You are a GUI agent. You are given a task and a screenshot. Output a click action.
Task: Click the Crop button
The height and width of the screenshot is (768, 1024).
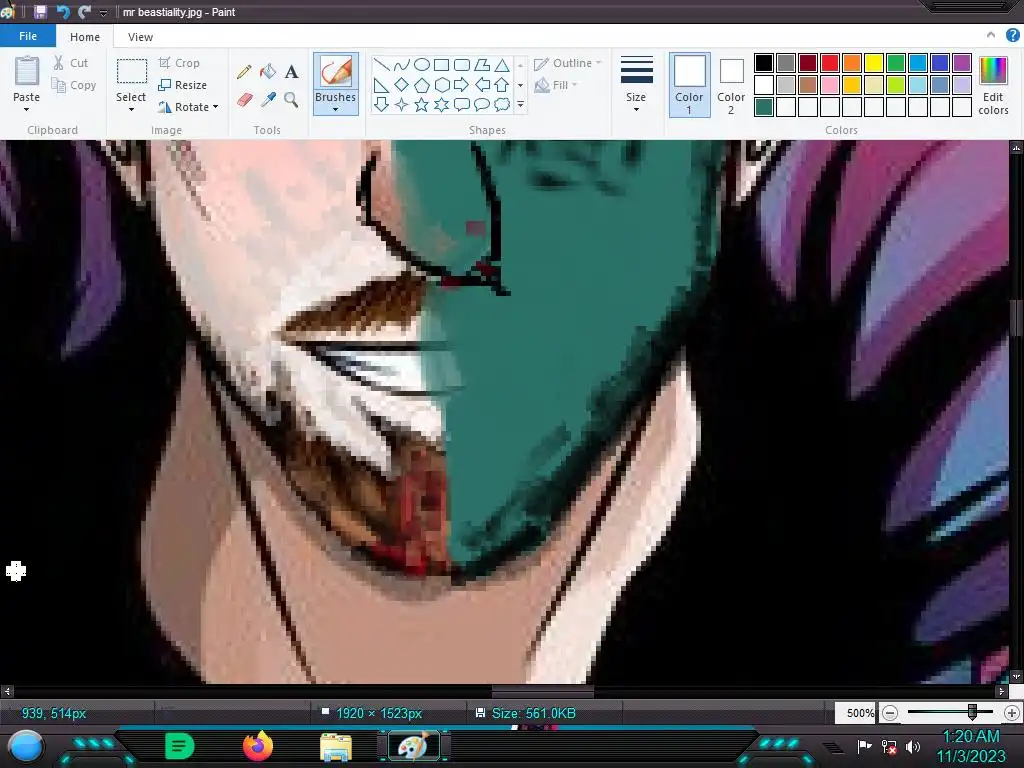[x=179, y=63]
